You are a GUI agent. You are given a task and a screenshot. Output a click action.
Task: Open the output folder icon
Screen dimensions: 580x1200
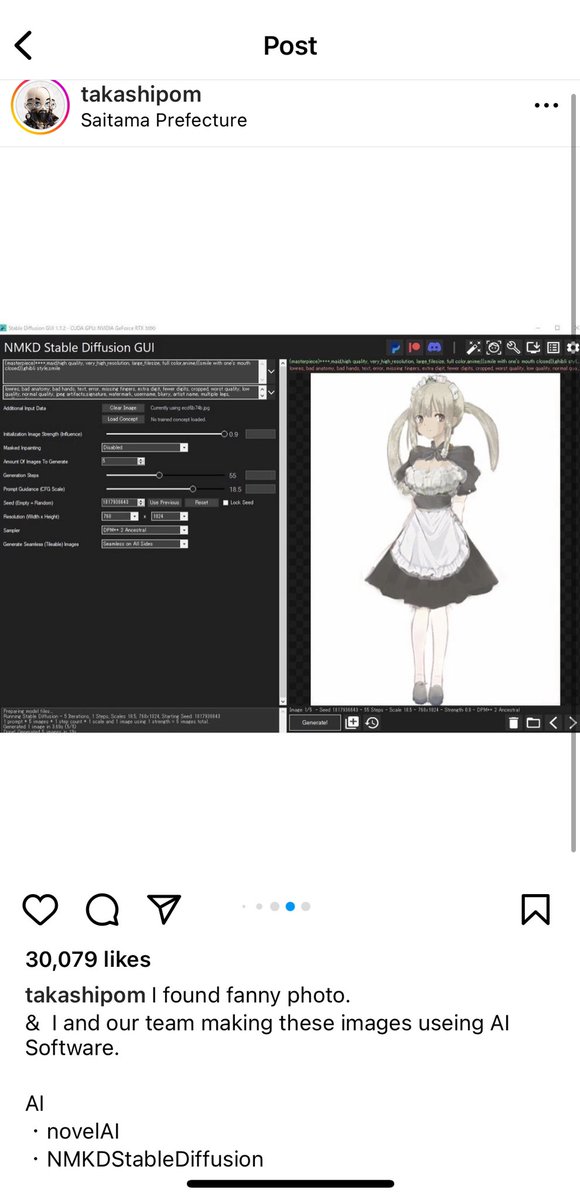click(533, 723)
